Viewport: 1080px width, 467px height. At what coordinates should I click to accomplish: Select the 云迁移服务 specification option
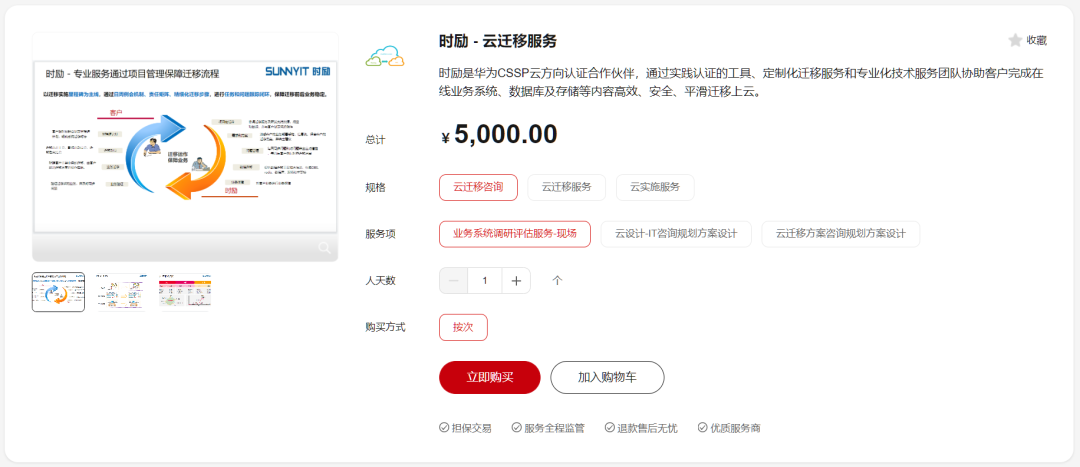coord(566,187)
